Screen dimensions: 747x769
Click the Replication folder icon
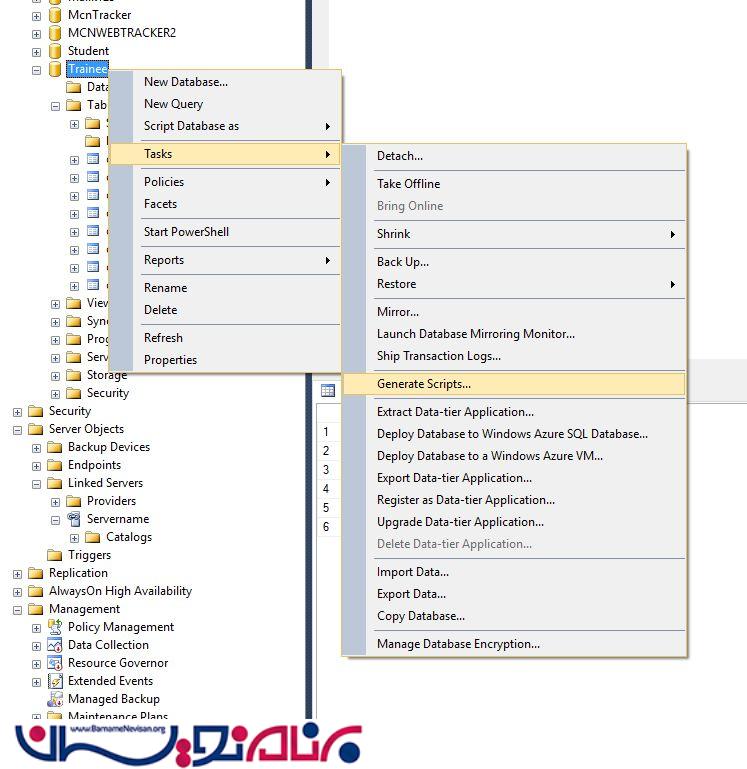pyautogui.click(x=35, y=573)
